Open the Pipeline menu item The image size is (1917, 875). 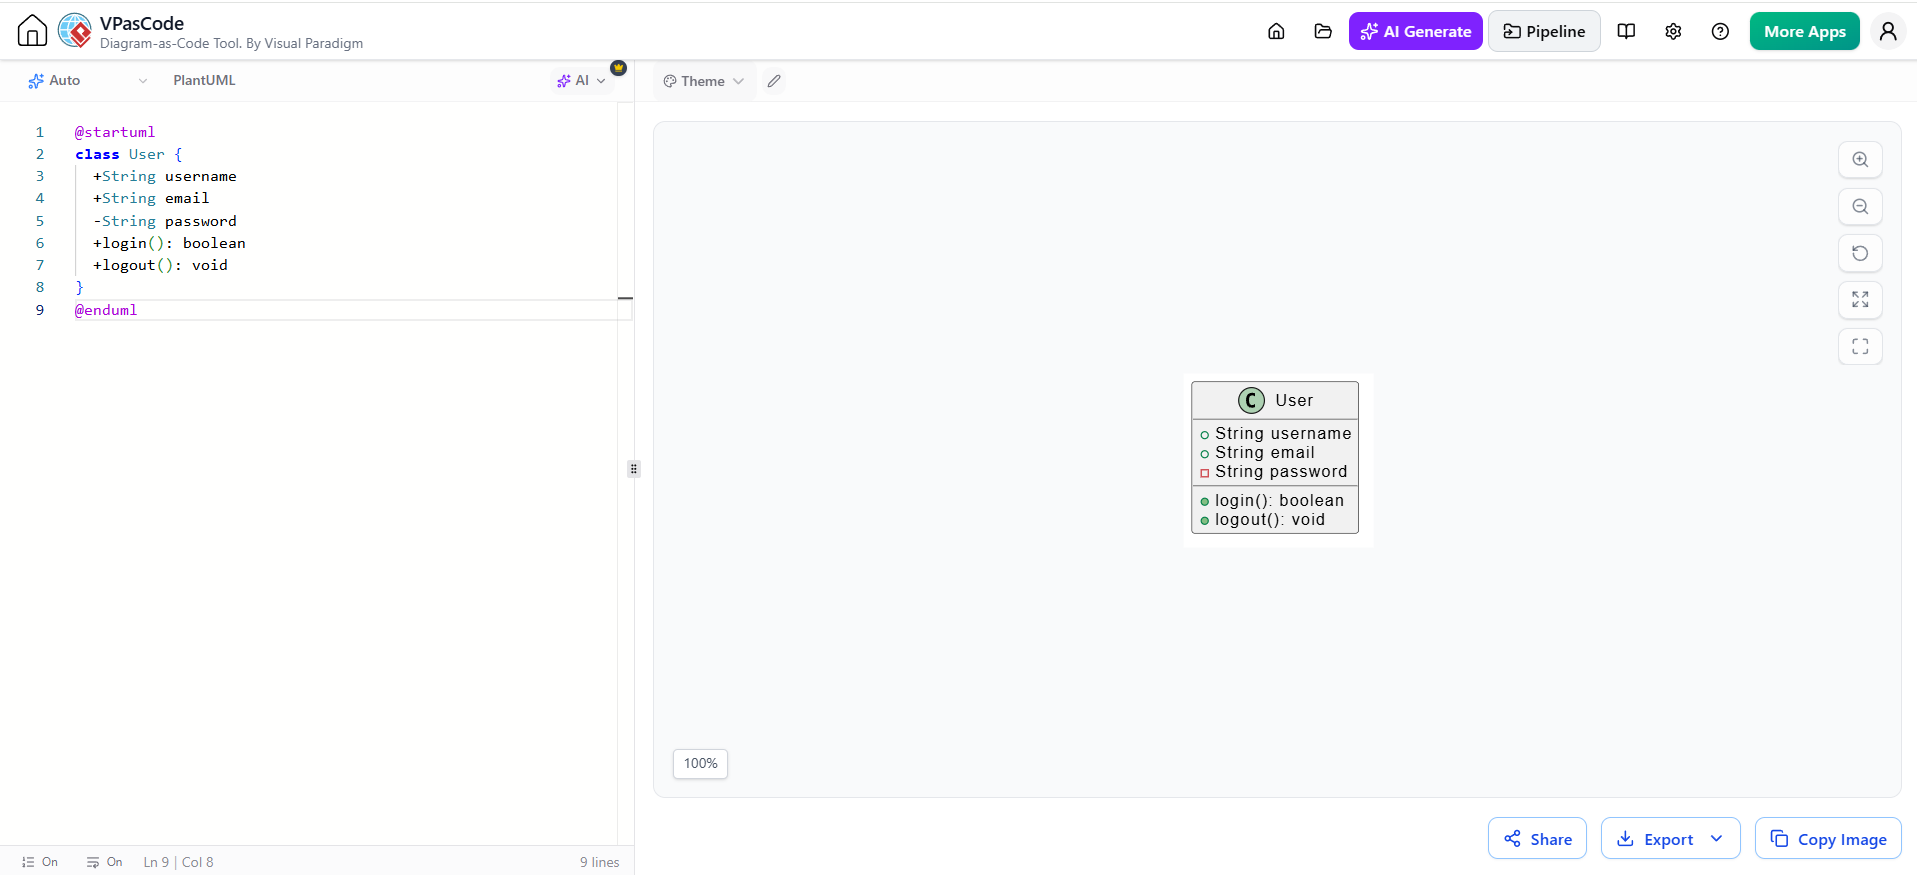[x=1544, y=31]
